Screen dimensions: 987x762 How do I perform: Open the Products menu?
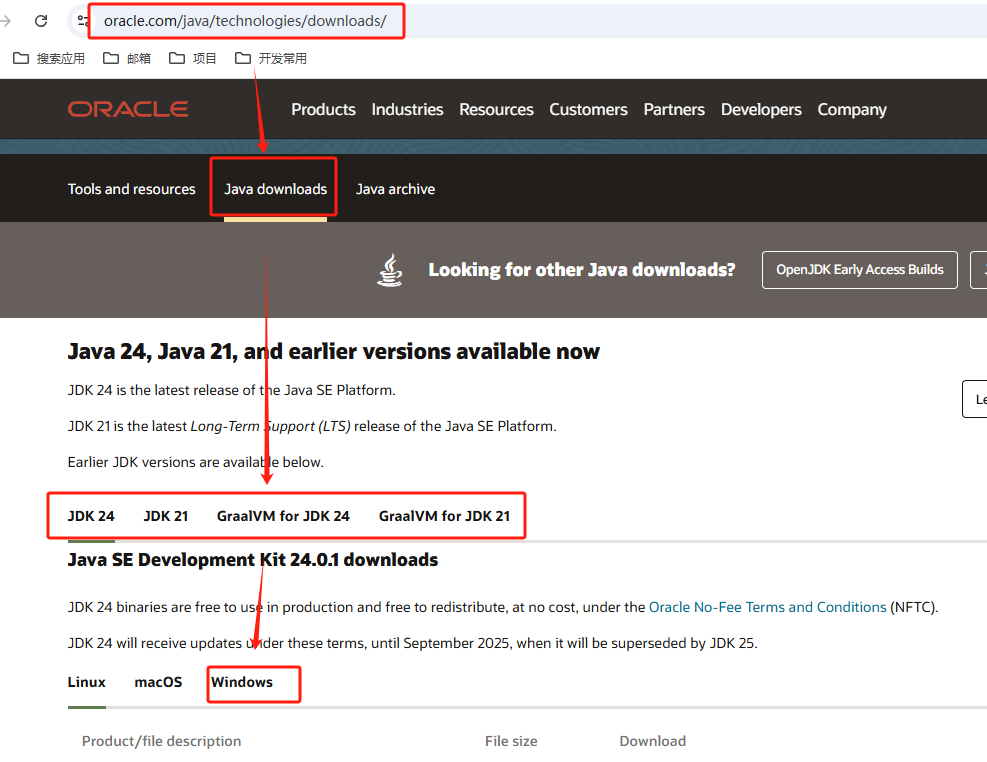point(323,109)
